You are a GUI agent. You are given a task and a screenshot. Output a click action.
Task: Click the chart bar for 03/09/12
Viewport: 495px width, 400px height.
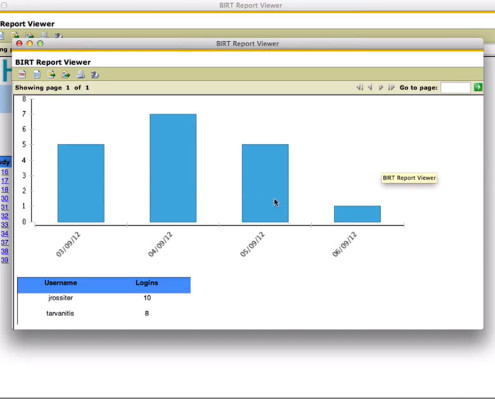pyautogui.click(x=81, y=183)
